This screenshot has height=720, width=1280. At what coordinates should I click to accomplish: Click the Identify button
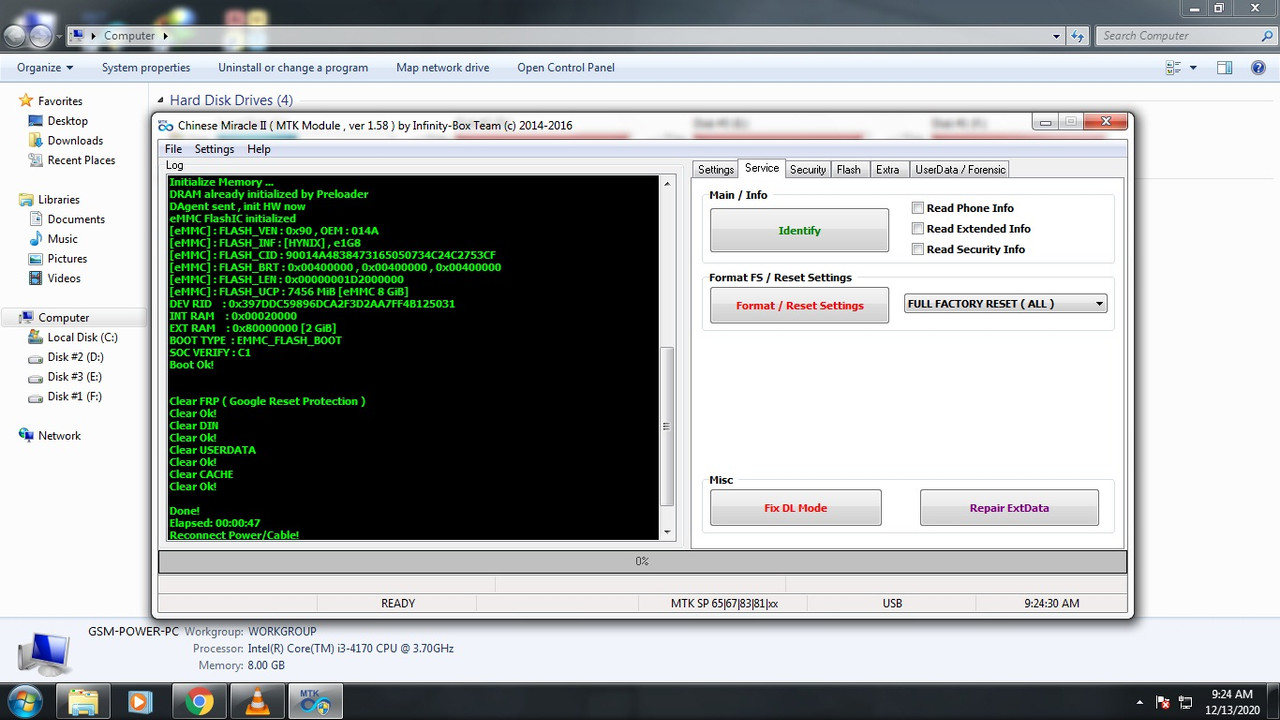[x=799, y=230]
